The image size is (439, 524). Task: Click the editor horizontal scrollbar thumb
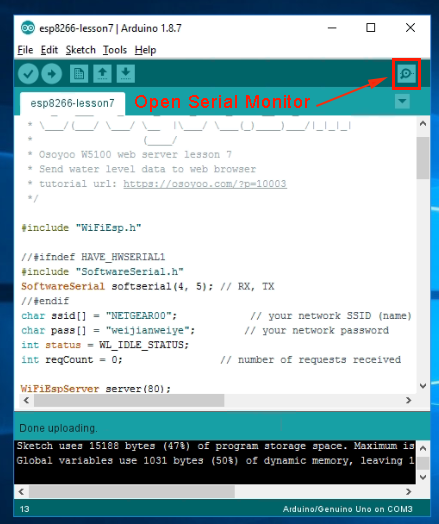click(x=129, y=400)
